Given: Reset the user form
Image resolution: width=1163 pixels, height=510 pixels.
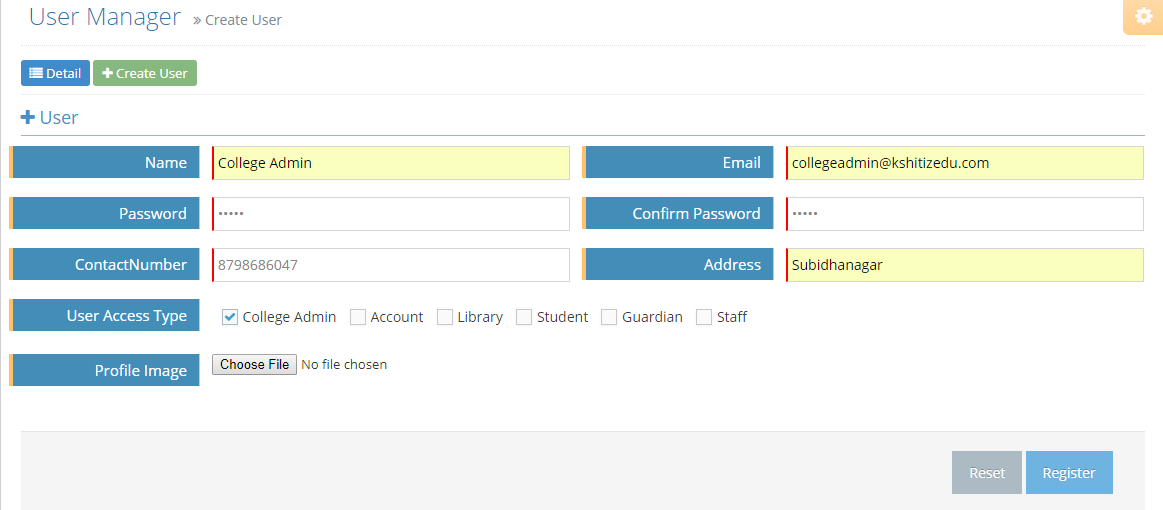Looking at the screenshot, I should coord(986,473).
